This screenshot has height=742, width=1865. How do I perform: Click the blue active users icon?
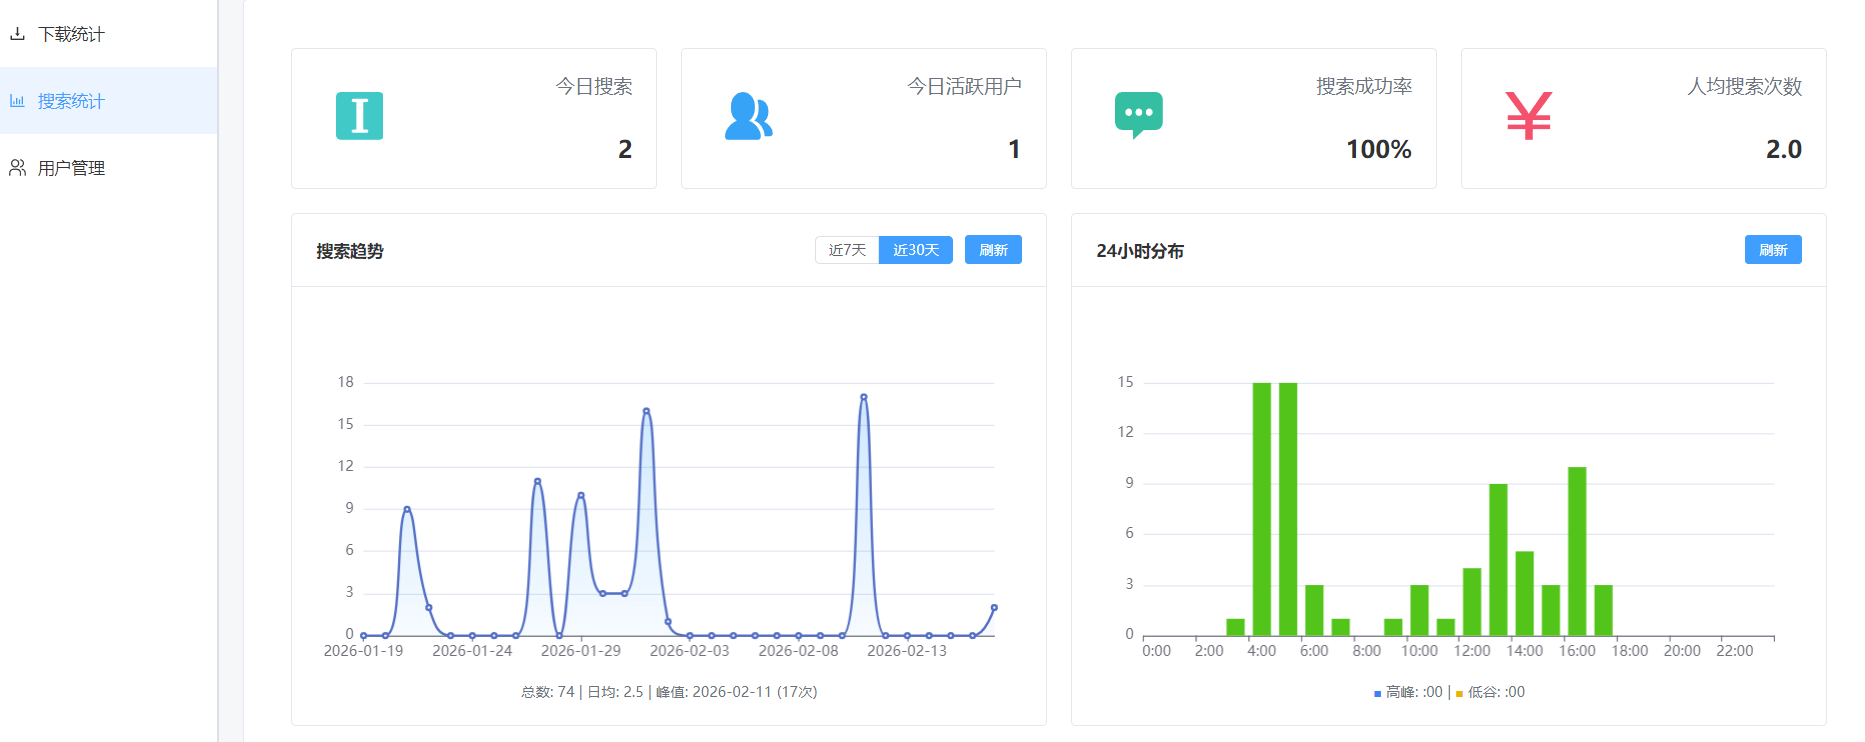(x=748, y=116)
